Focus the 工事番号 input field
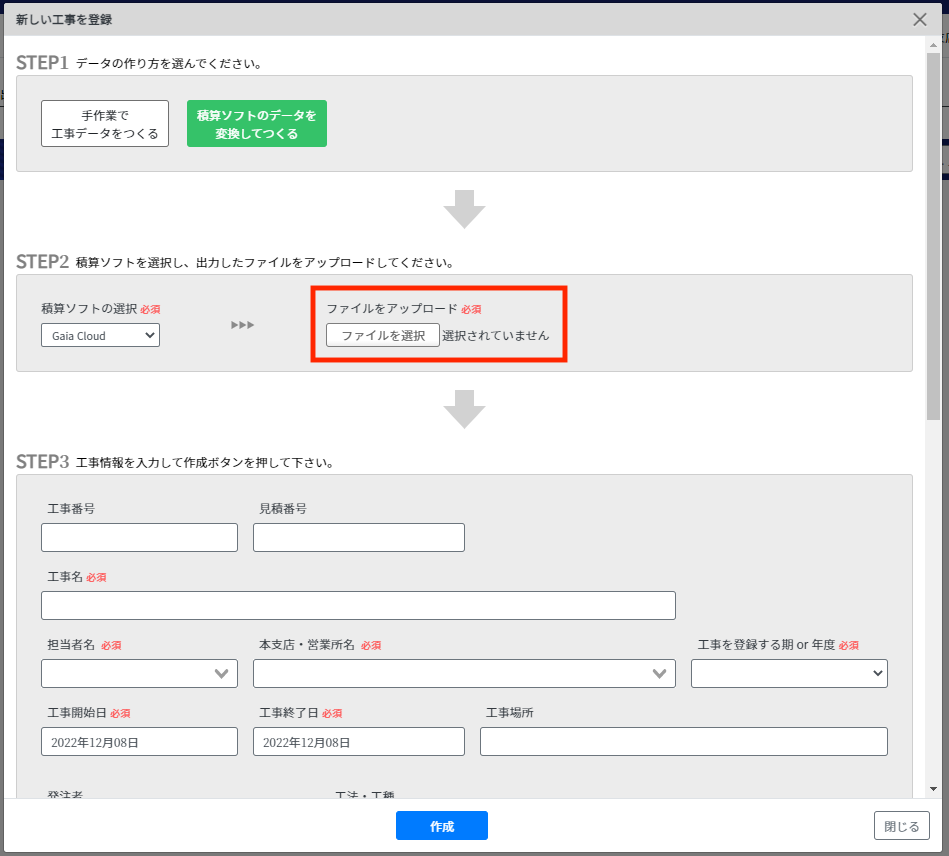 point(139,538)
